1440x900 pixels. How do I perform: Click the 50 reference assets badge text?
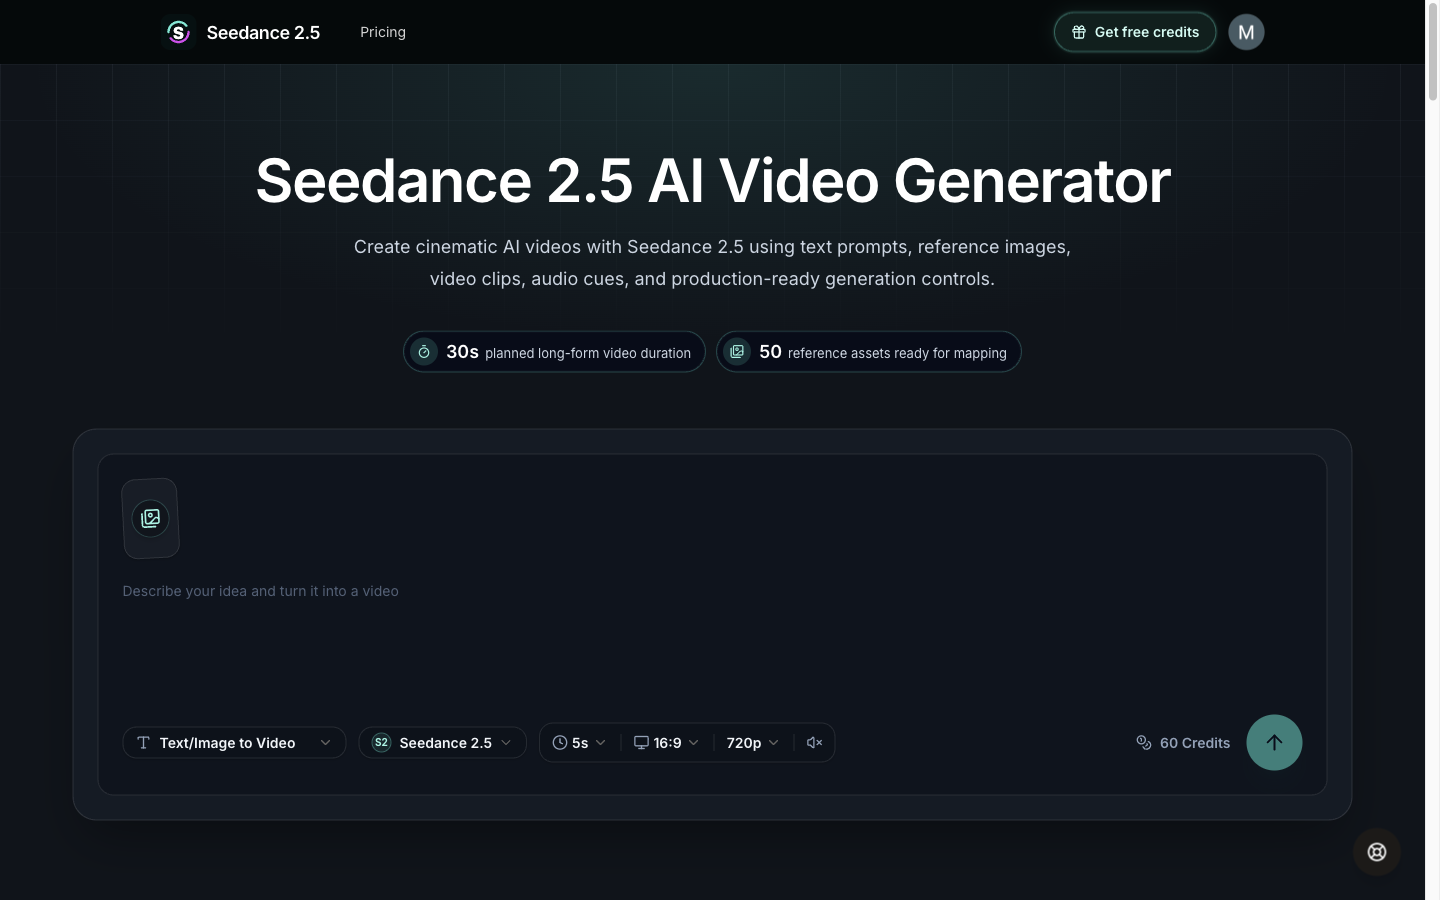[883, 352]
